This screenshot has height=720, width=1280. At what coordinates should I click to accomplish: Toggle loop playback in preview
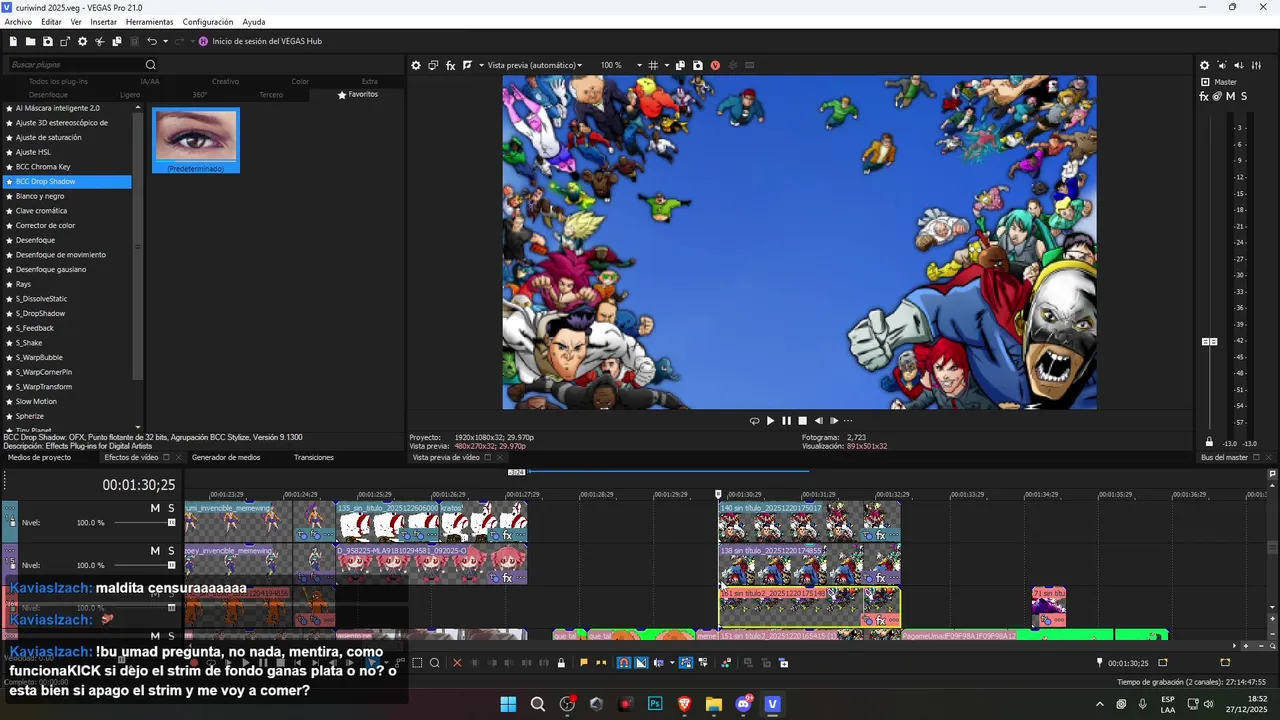(754, 421)
